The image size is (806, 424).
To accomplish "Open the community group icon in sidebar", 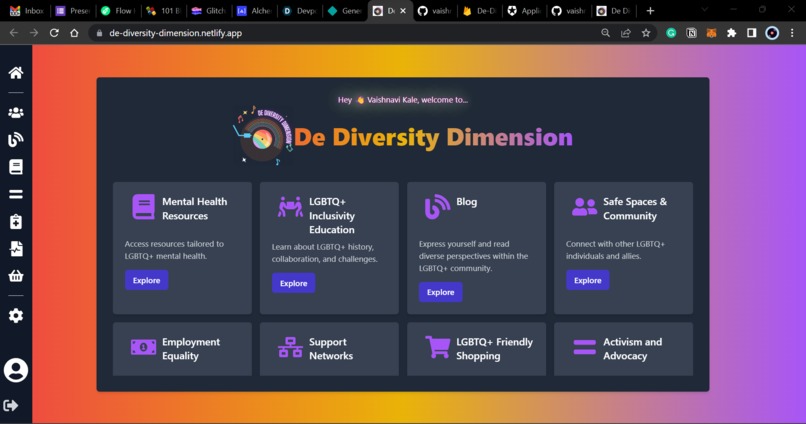I will click(16, 113).
